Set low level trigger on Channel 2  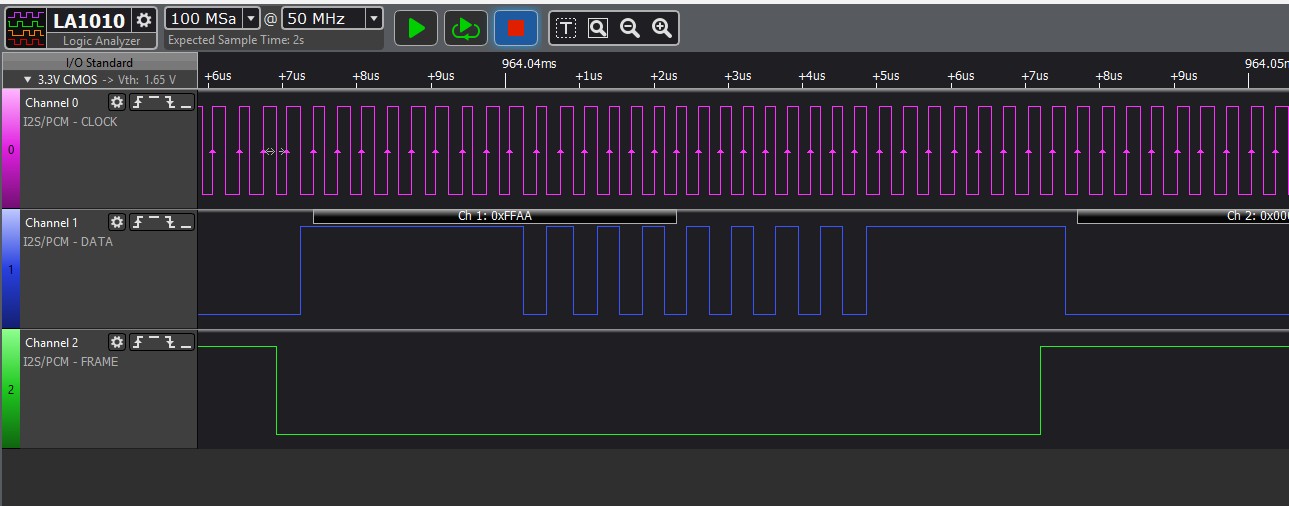(x=185, y=342)
